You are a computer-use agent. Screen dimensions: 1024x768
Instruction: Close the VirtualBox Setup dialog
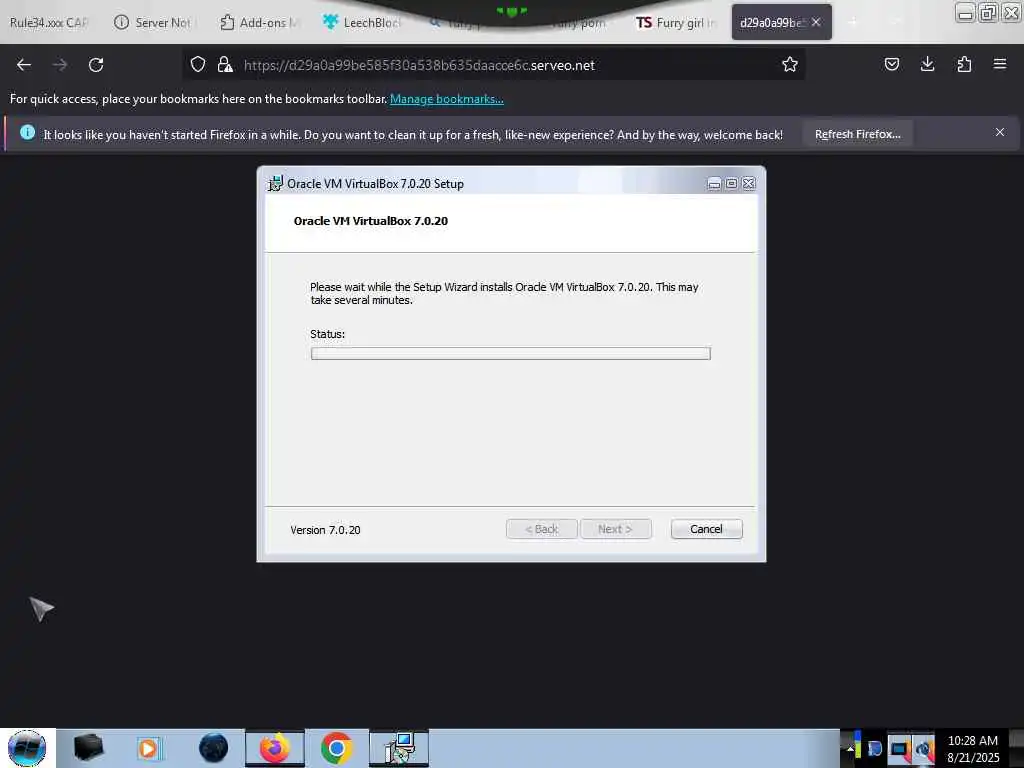(x=749, y=184)
